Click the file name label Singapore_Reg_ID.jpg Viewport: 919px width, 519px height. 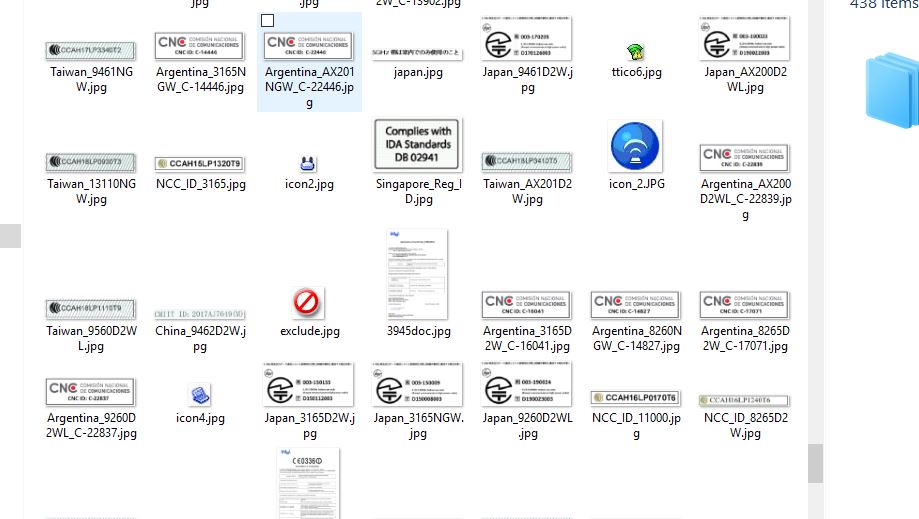click(418, 191)
